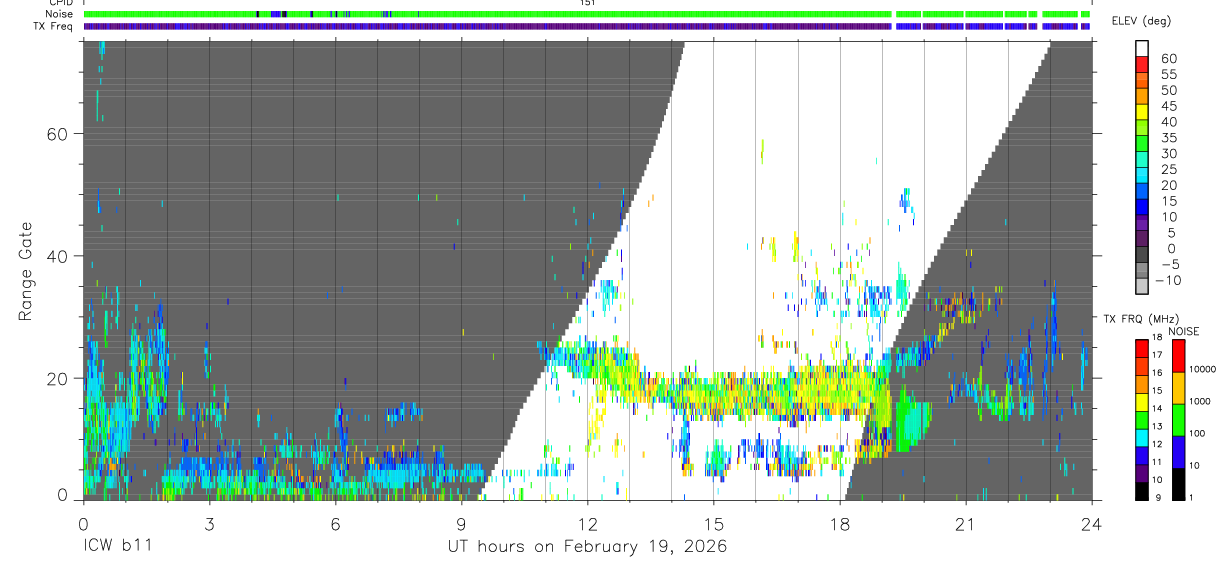
Task: Click the "12" tick on the UT hours axis
Action: point(587,524)
